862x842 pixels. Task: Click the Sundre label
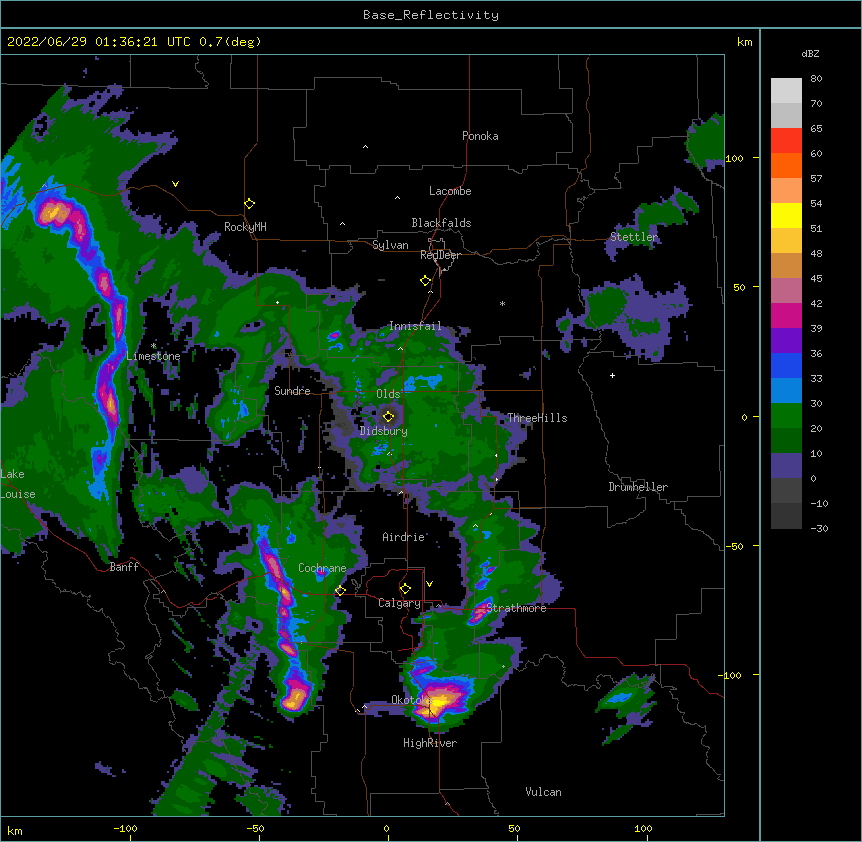tap(292, 391)
